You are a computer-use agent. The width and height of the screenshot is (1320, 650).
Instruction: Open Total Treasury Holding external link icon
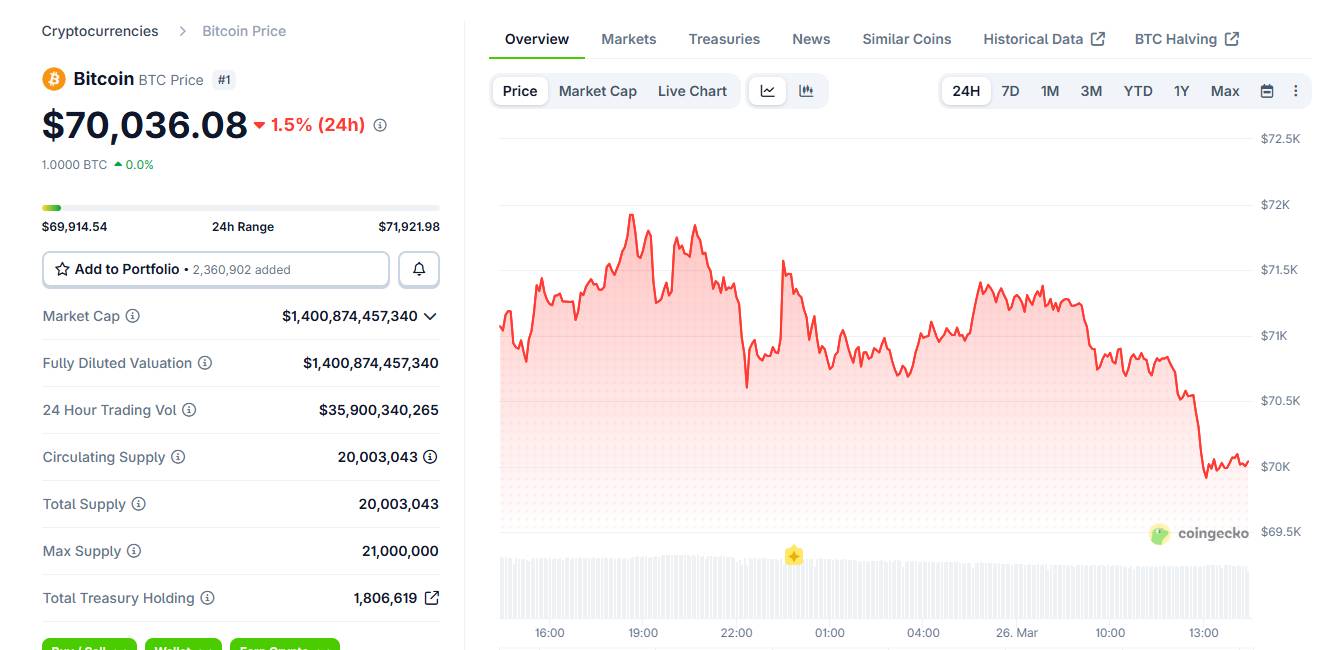(432, 598)
